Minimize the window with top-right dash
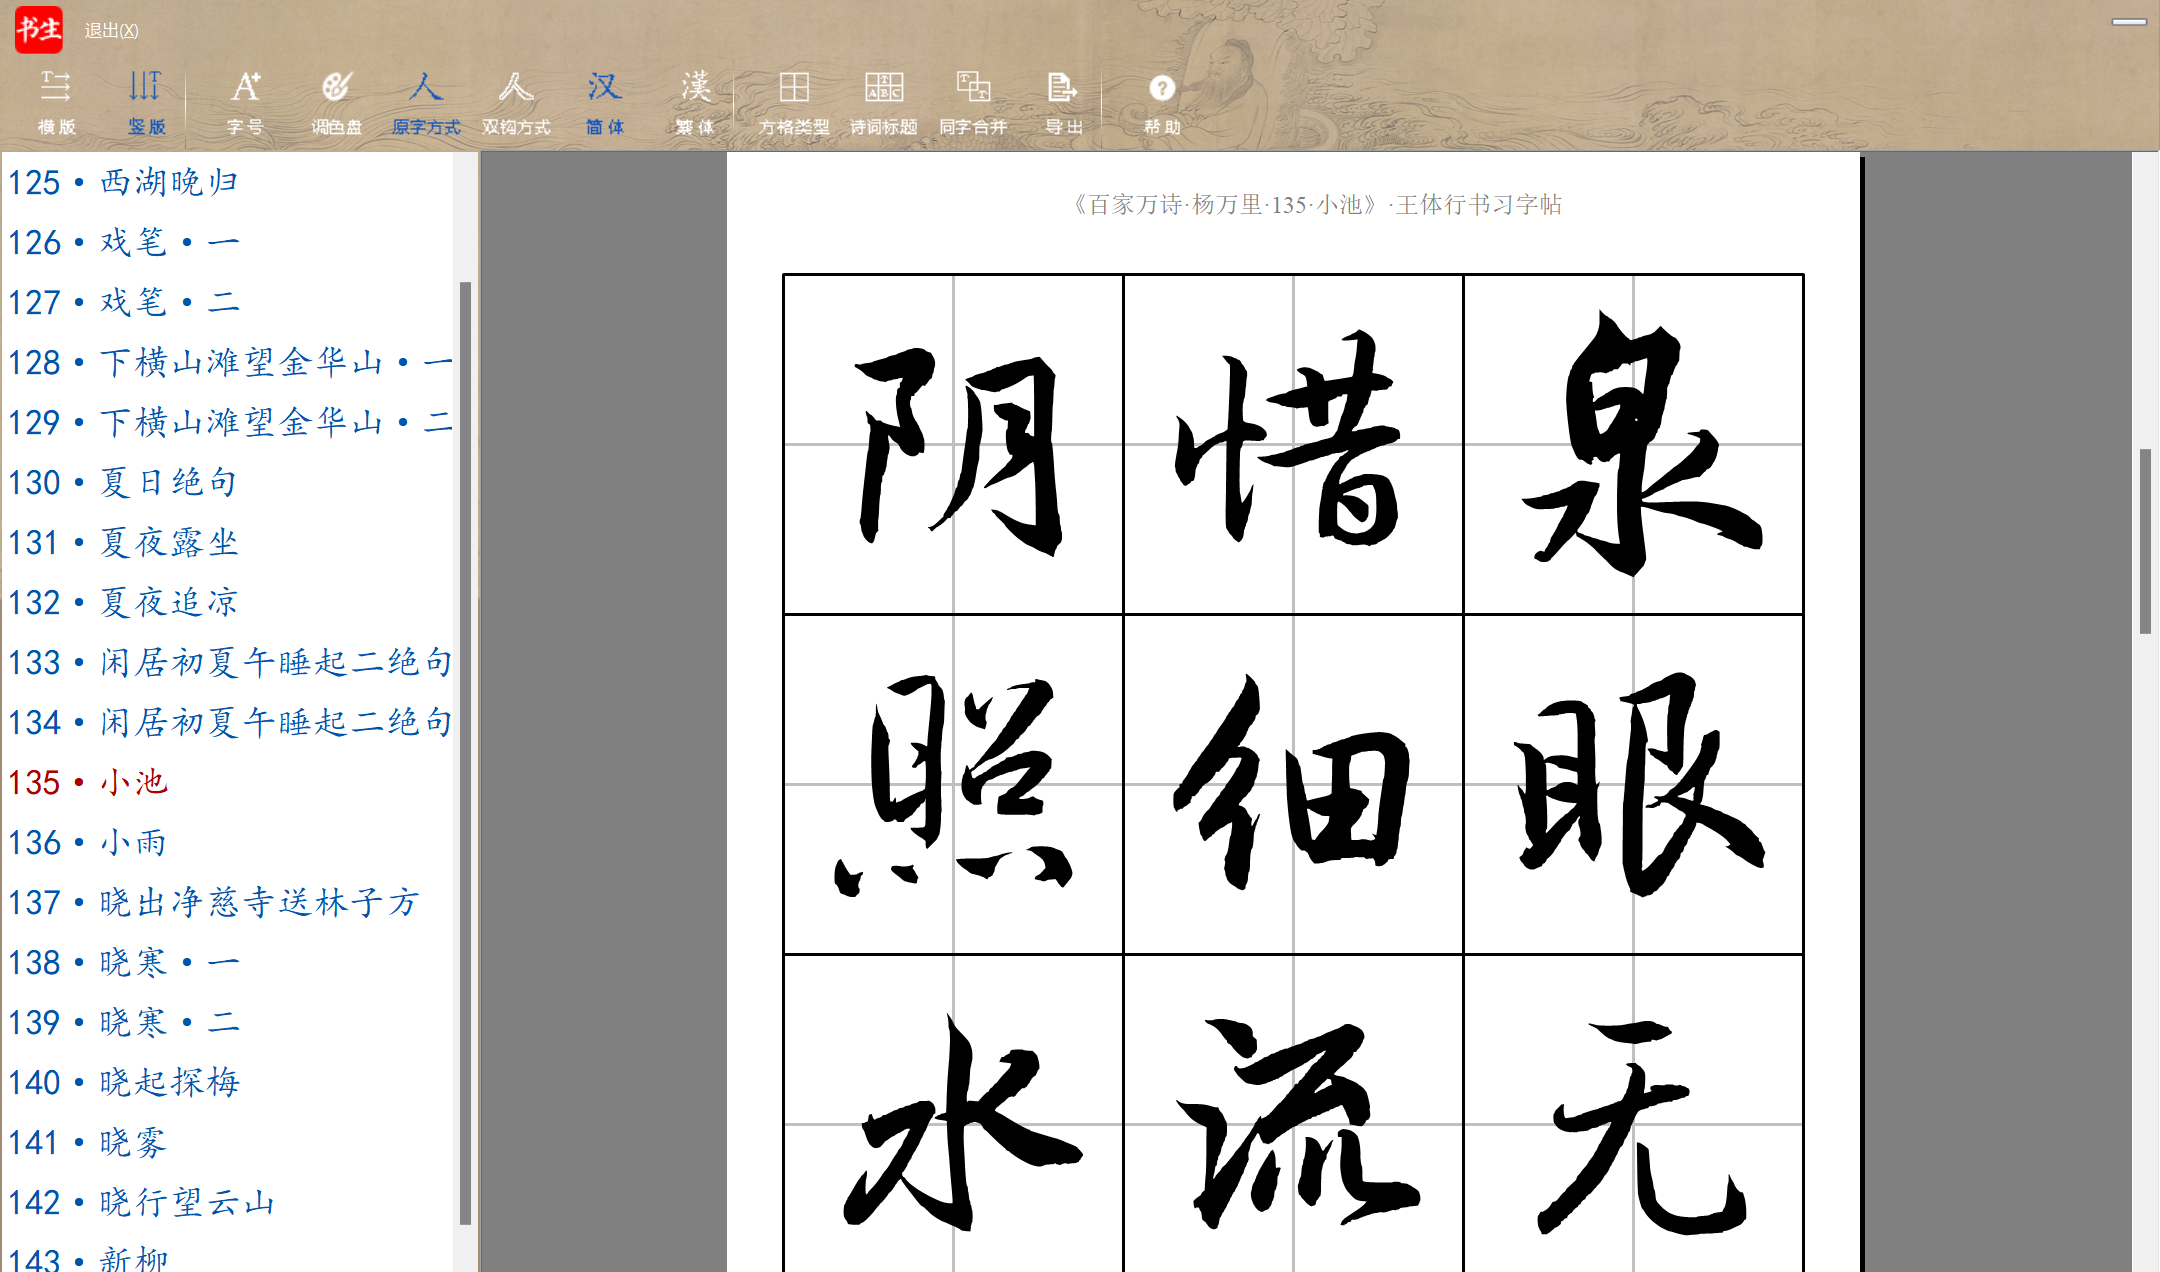 coord(2129,21)
